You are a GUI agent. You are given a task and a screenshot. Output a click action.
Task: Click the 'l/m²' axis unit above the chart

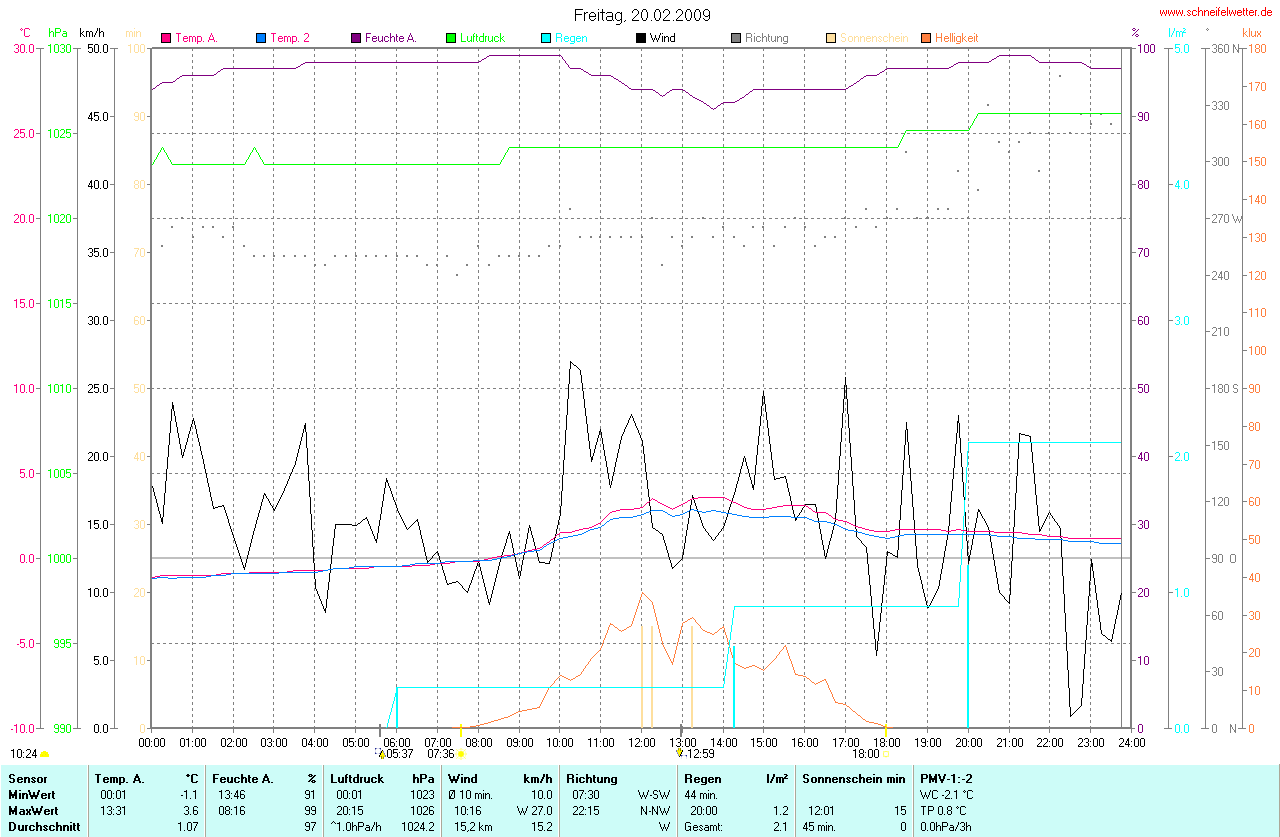pos(1178,33)
